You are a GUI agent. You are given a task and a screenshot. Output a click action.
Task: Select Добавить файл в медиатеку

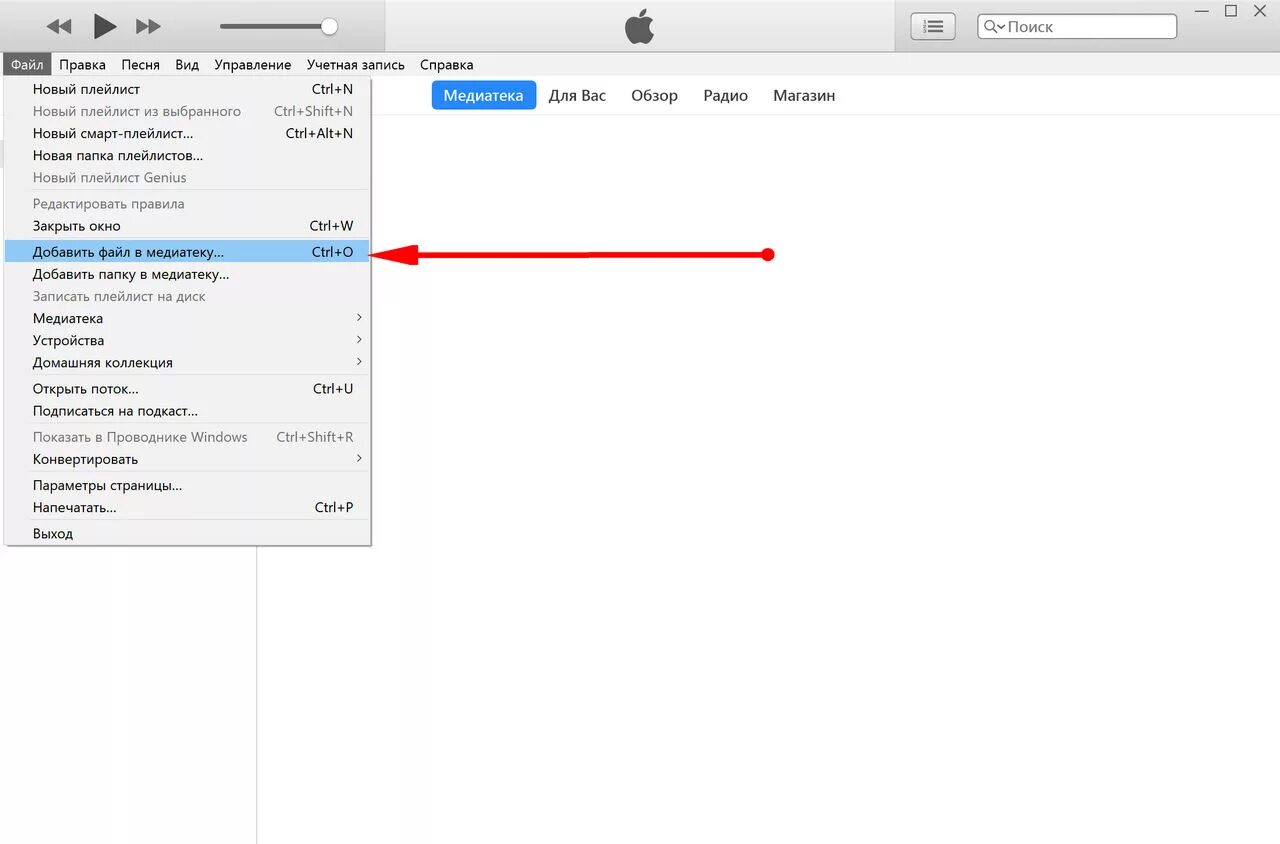(187, 252)
